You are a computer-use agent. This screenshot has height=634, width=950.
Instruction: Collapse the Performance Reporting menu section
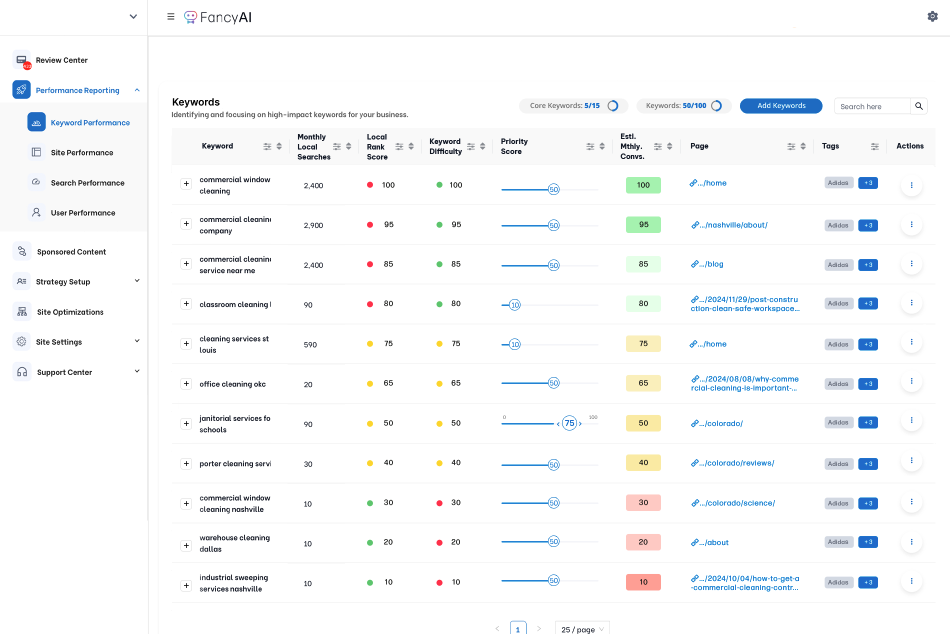(137, 90)
